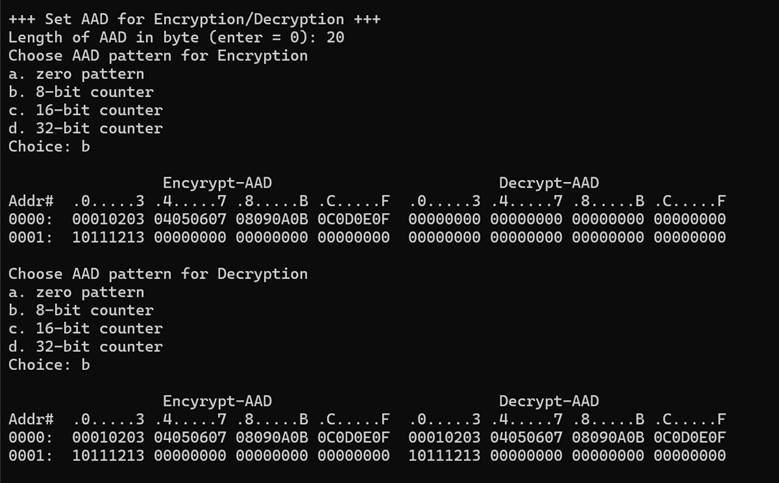779x483 pixels.
Task: Click the upper table's "Encyrypt-AAD" heading
Action: [217, 182]
